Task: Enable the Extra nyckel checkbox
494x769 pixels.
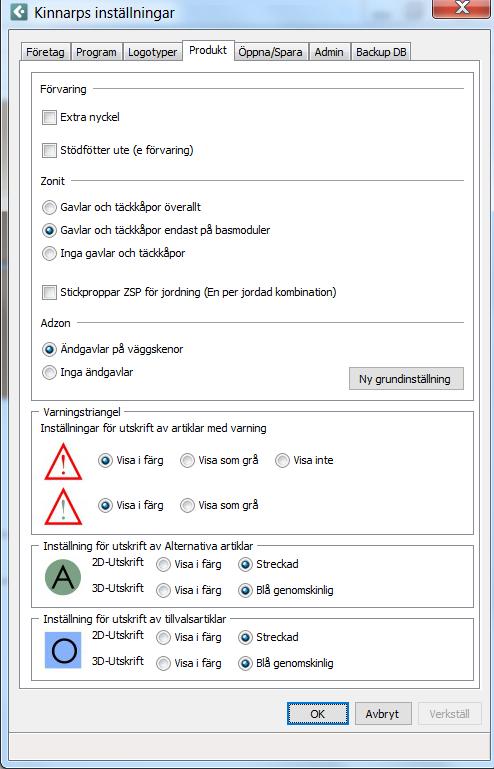Action: click(49, 118)
